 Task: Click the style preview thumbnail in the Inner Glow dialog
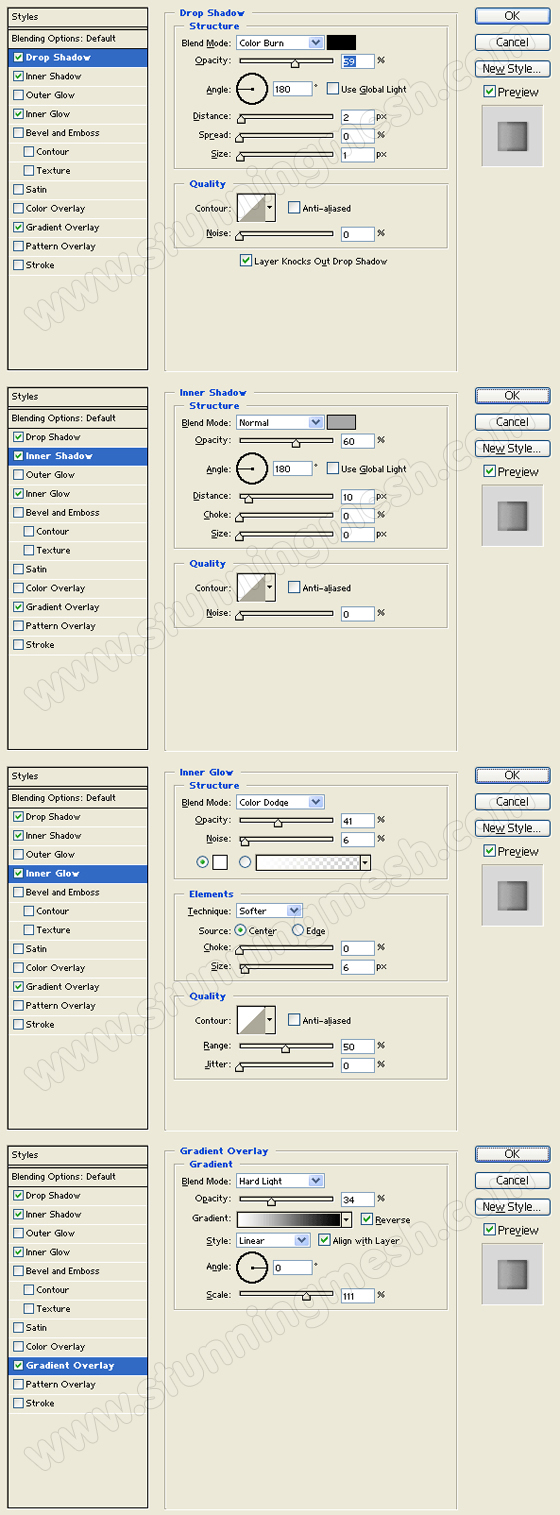(x=512, y=895)
